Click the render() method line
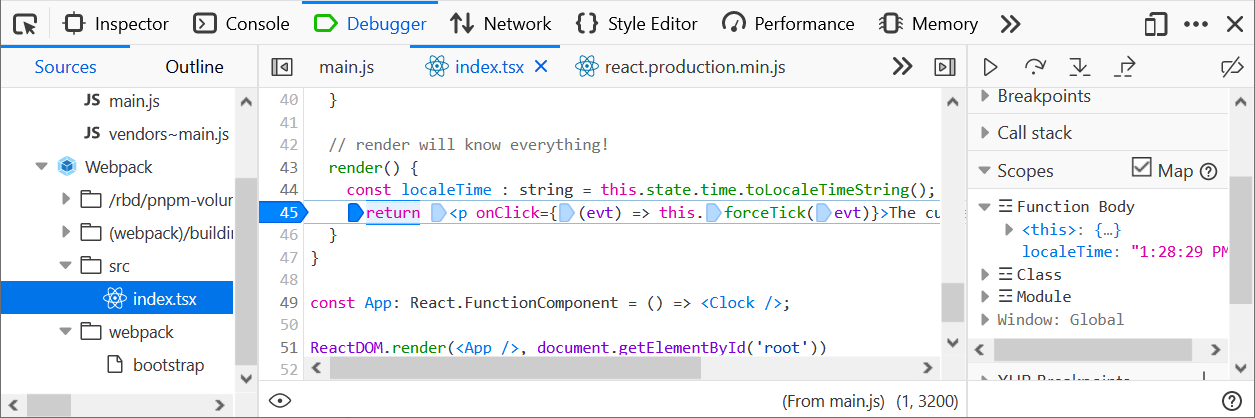This screenshot has height=418, width=1255. (x=373, y=167)
